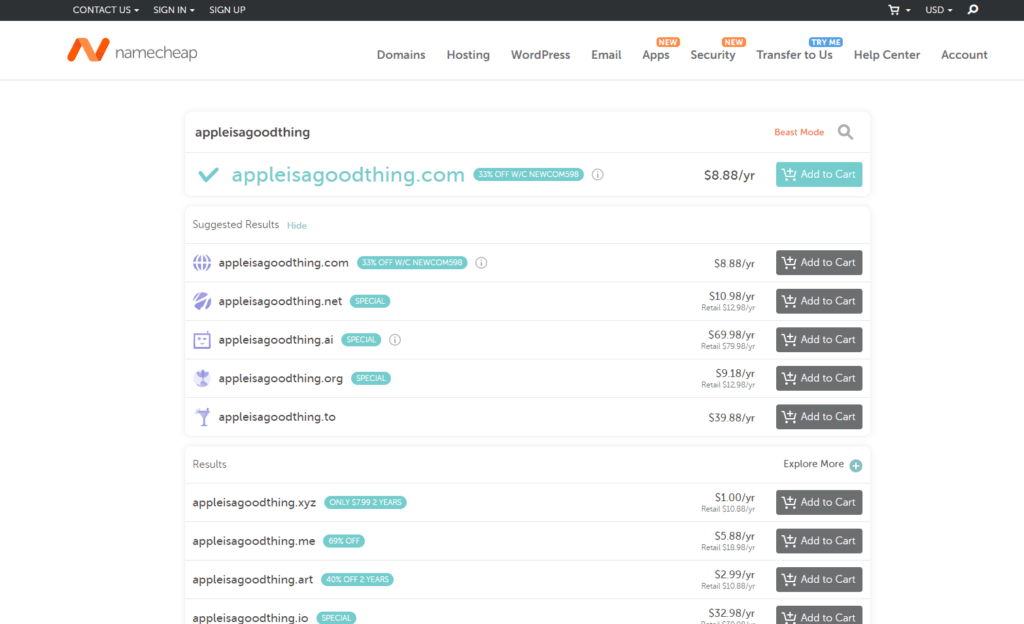This screenshot has height=624, width=1024.
Task: Expand the Contact Us dropdown
Action: pos(105,10)
